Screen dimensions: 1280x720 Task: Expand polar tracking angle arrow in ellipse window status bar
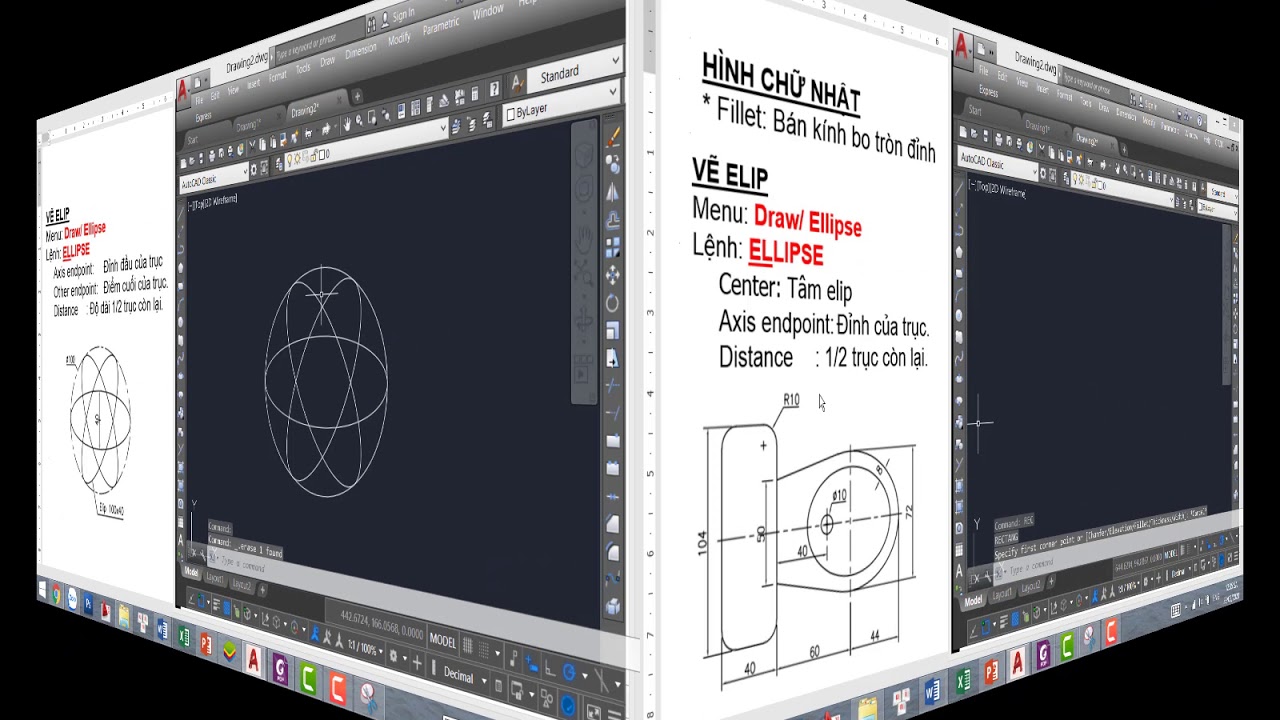pyautogui.click(x=585, y=675)
